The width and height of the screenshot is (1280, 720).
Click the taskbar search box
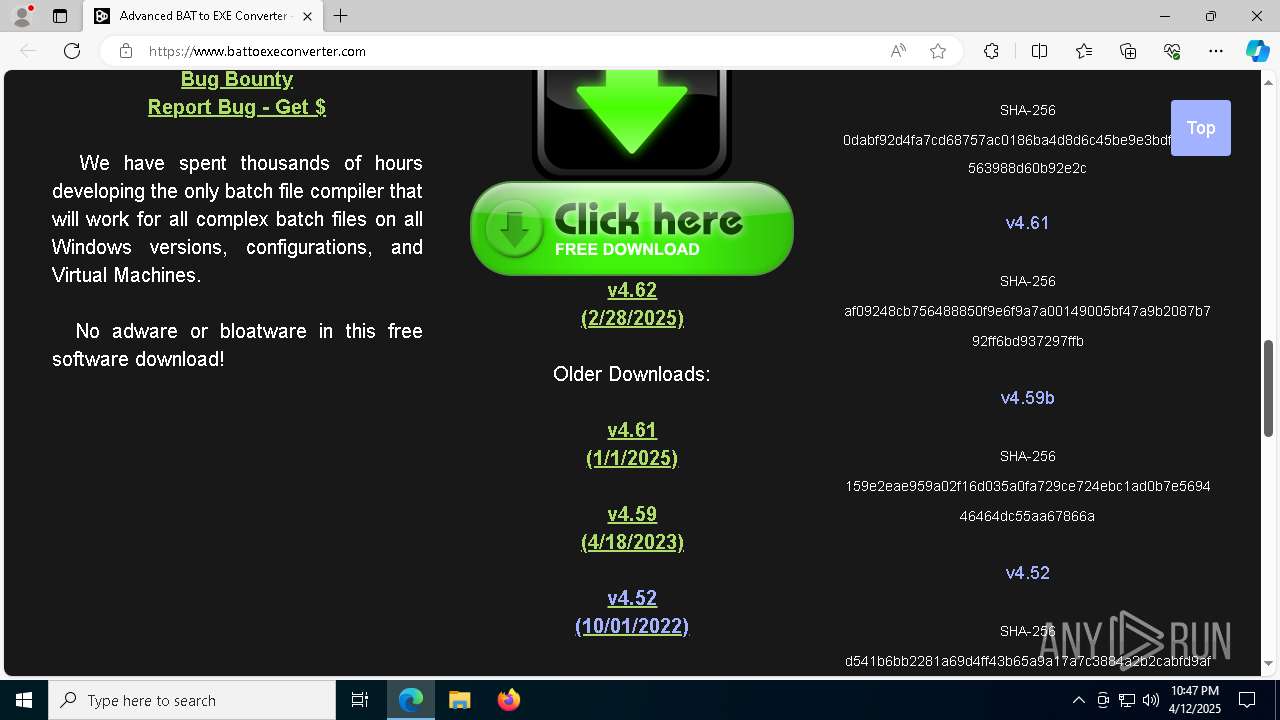click(192, 700)
